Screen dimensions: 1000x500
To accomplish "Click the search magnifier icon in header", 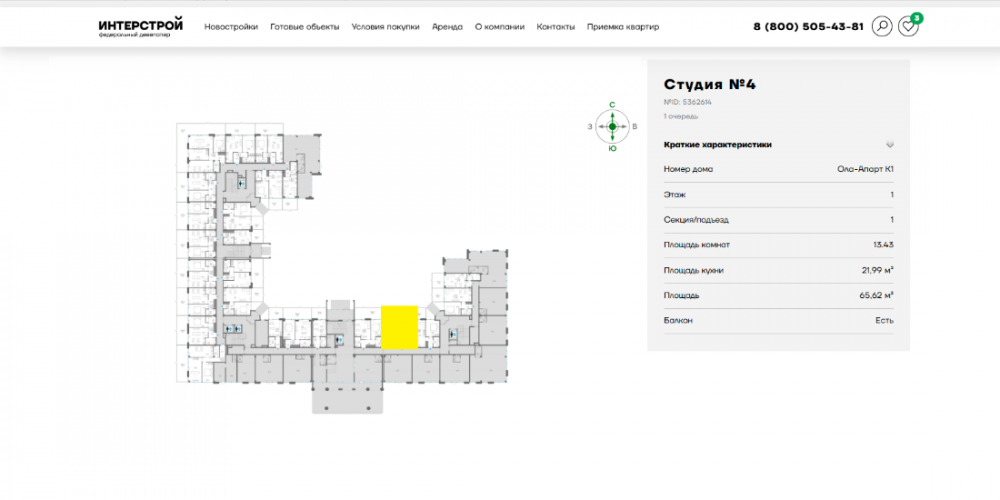I will tap(881, 27).
